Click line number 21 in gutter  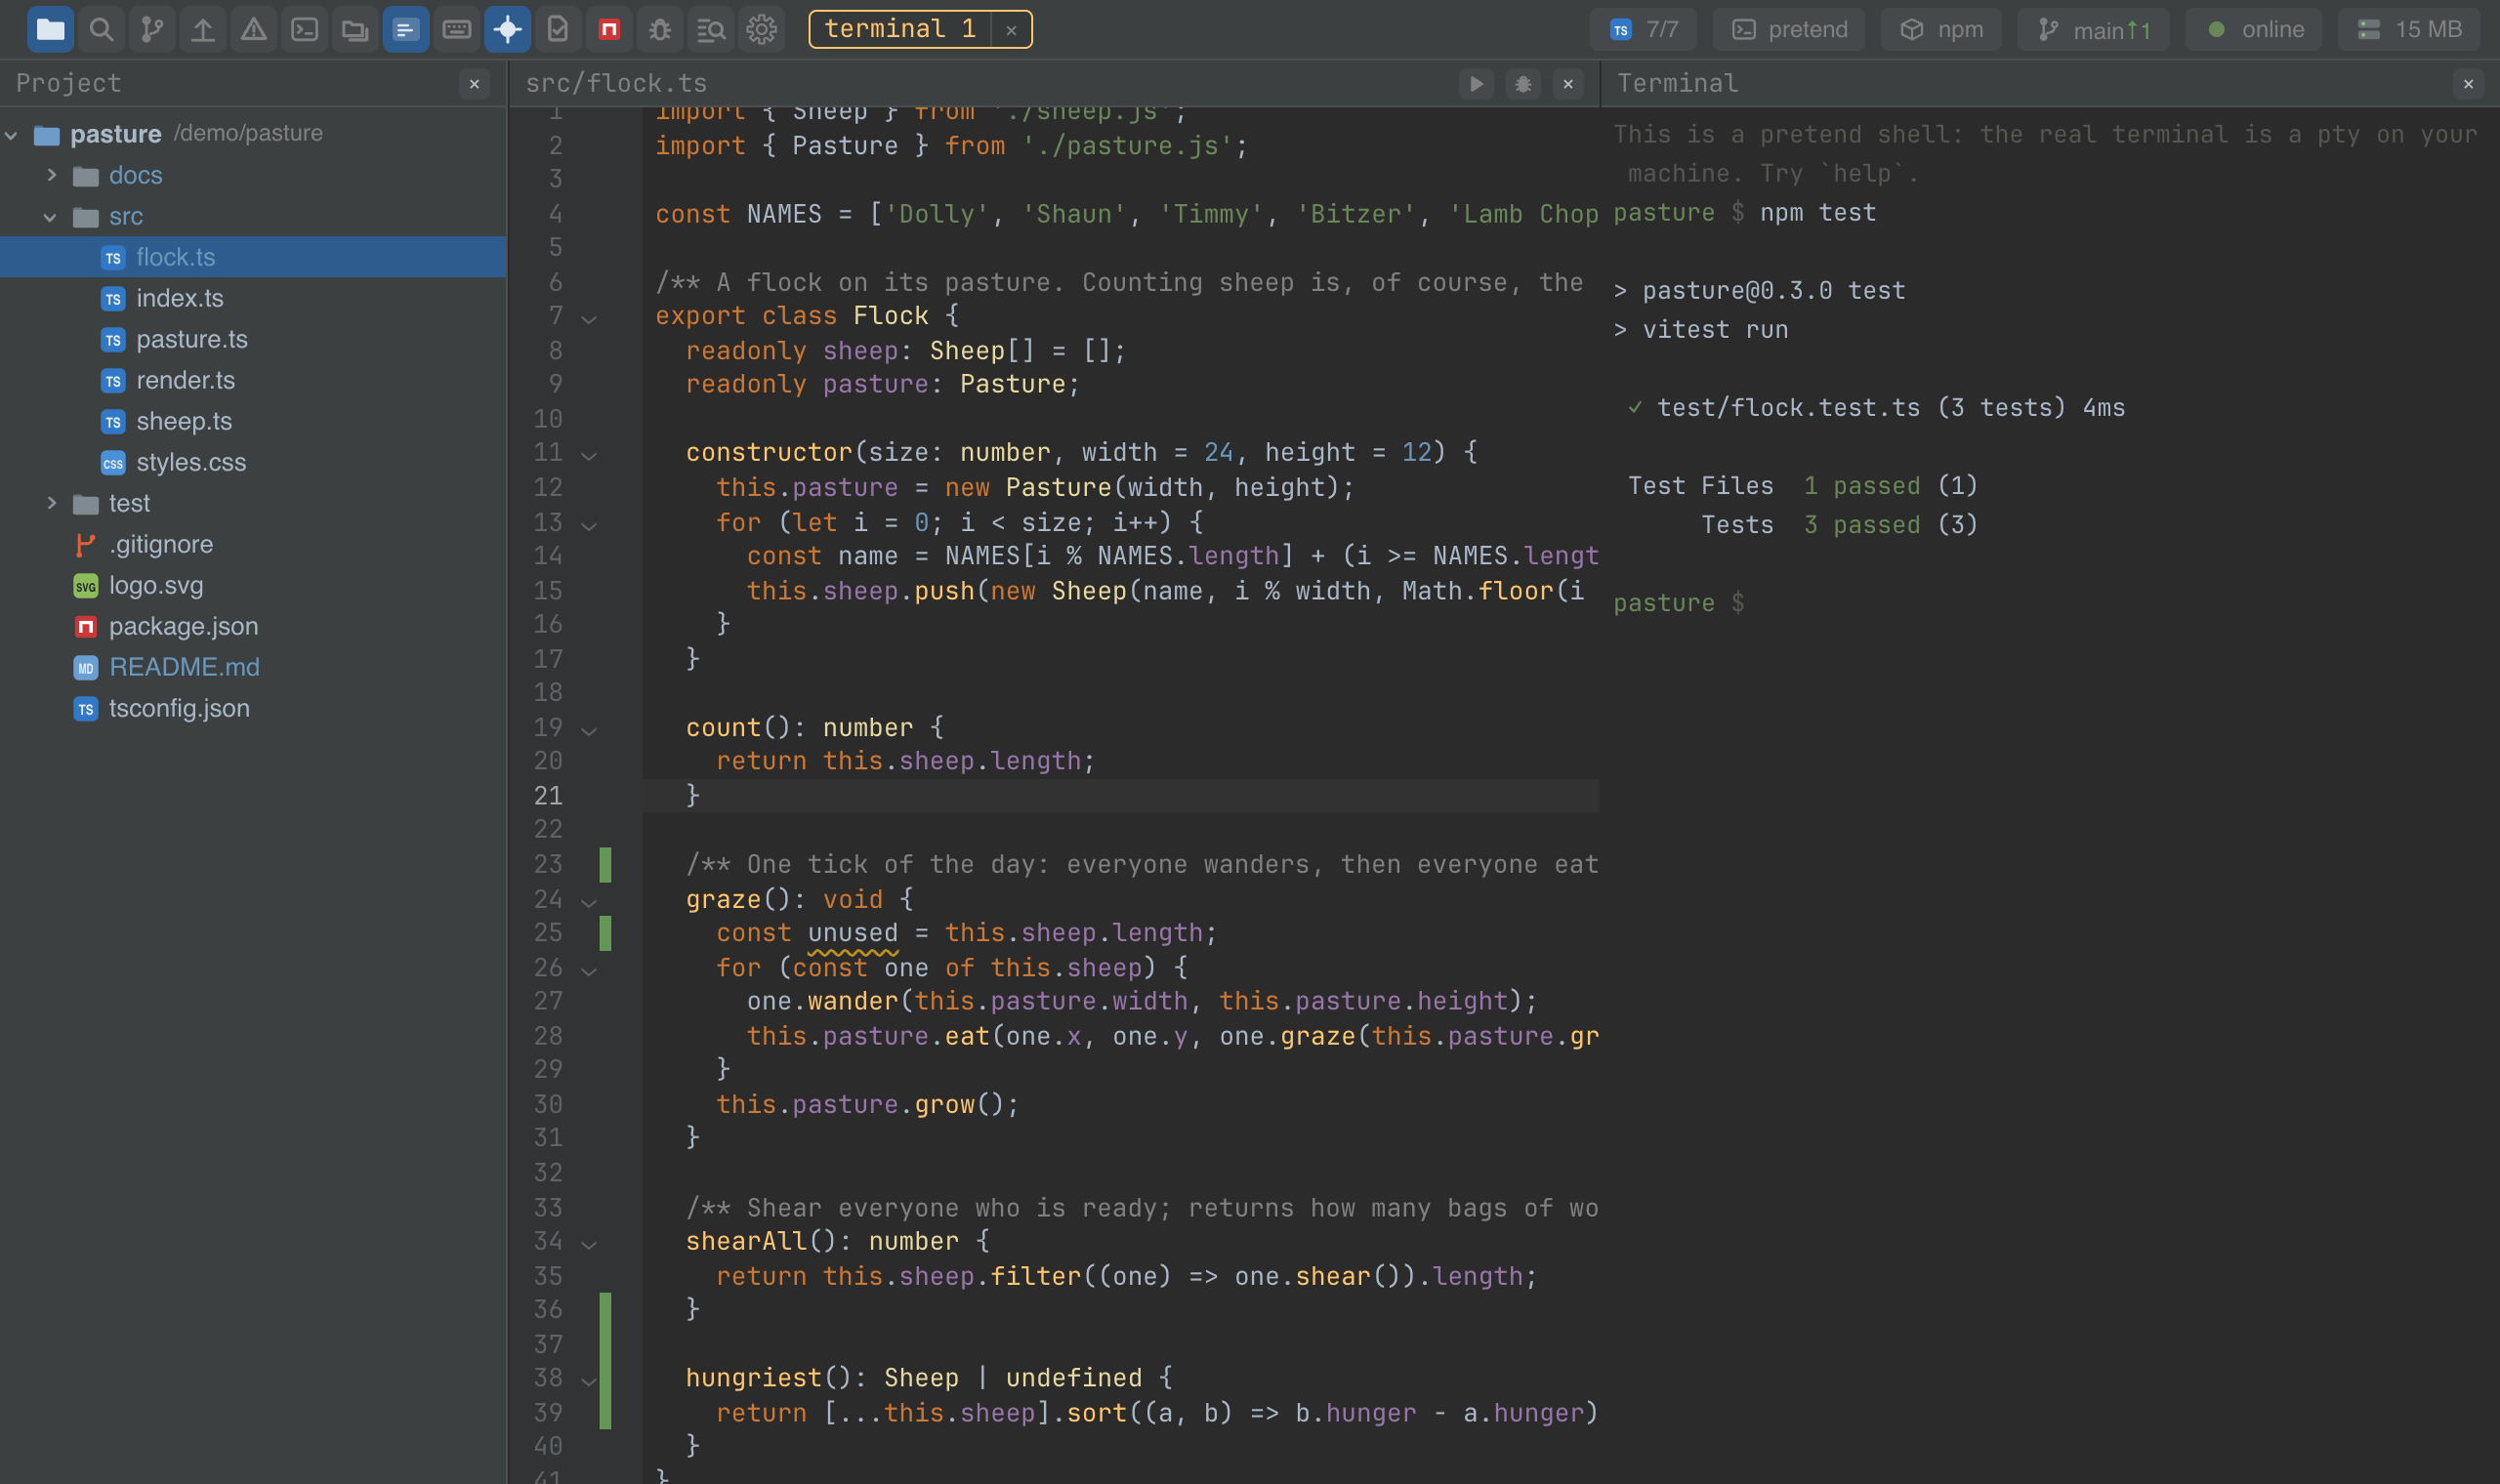pyautogui.click(x=548, y=795)
